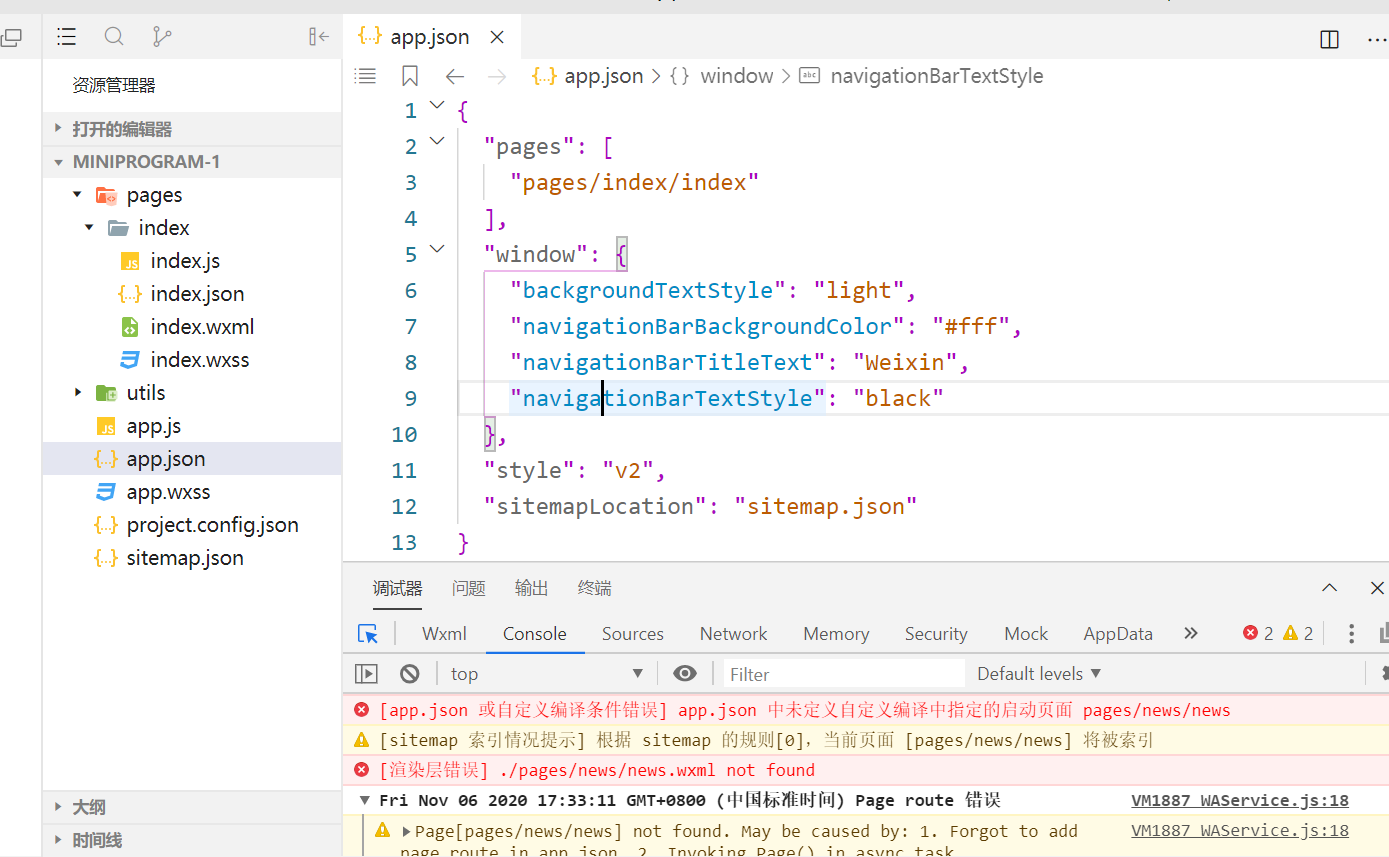This screenshot has height=857, width=1389.
Task: Show more devtools tabs chevron
Action: click(x=1190, y=633)
